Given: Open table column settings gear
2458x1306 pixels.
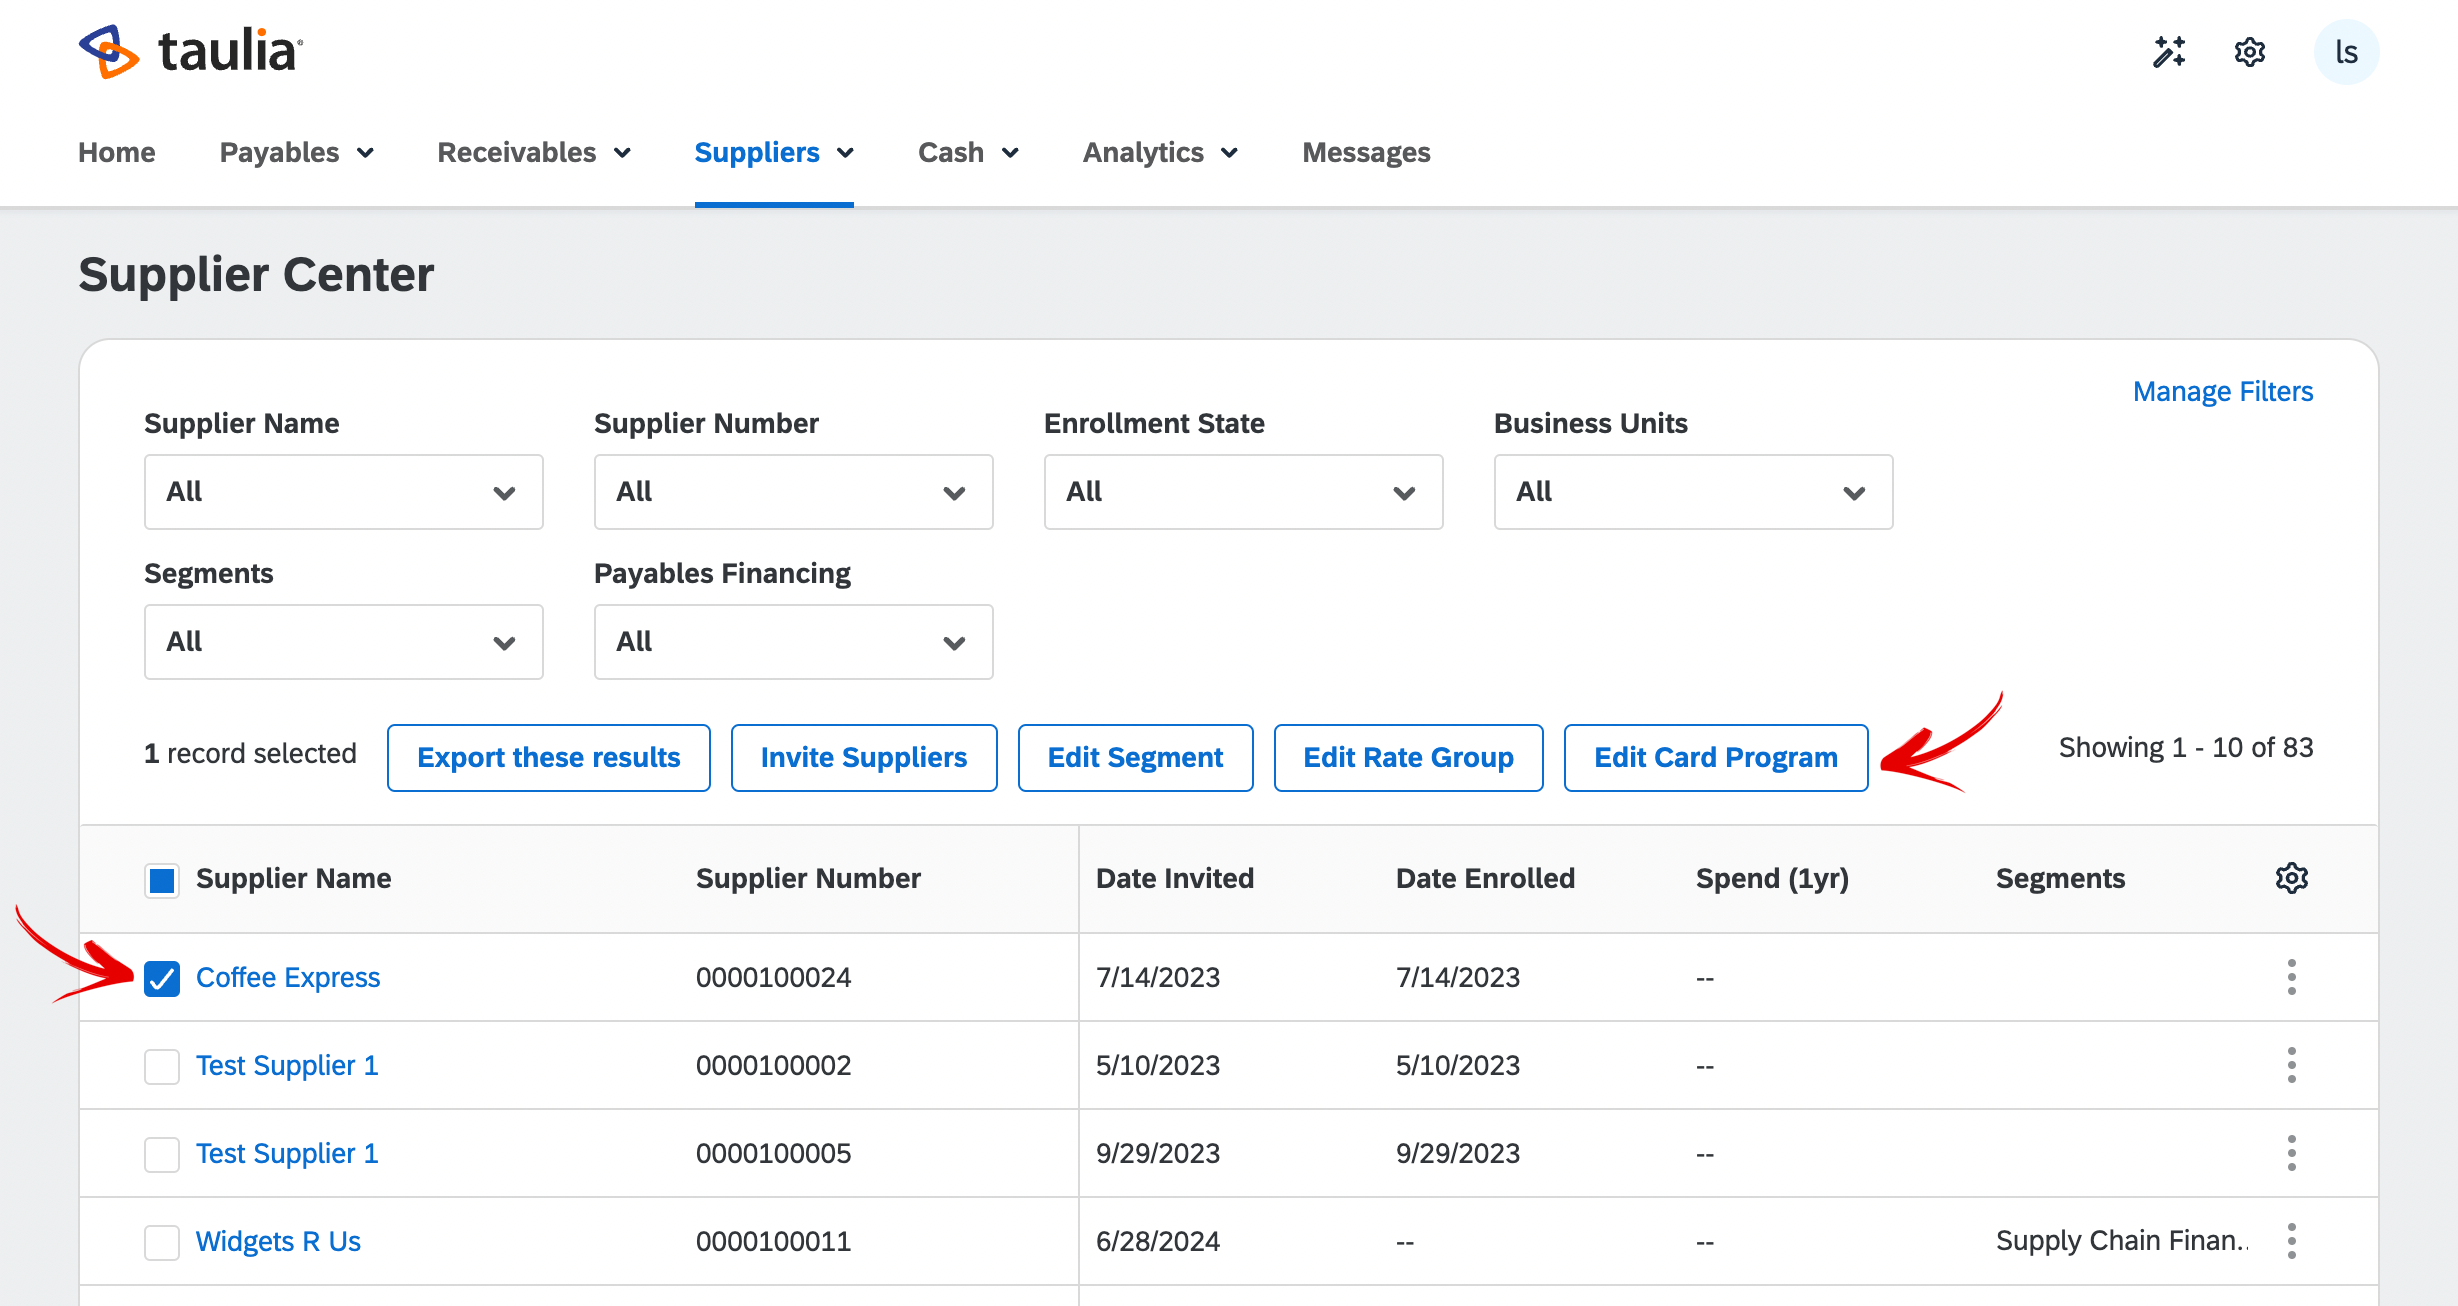Looking at the screenshot, I should 2291,878.
